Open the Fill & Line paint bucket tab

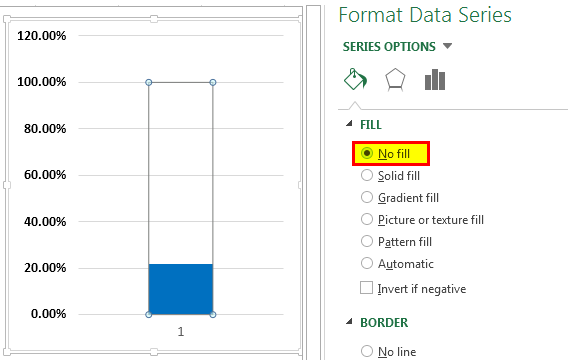click(355, 79)
